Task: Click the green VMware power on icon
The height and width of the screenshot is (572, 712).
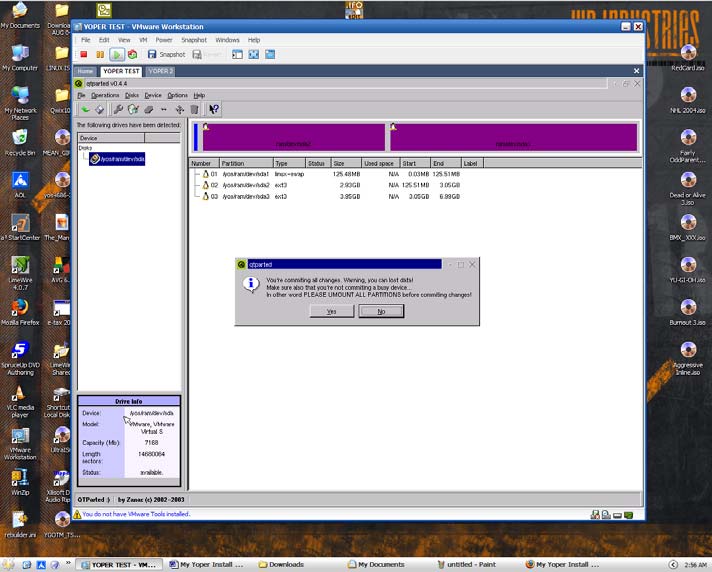Action: tap(117, 54)
